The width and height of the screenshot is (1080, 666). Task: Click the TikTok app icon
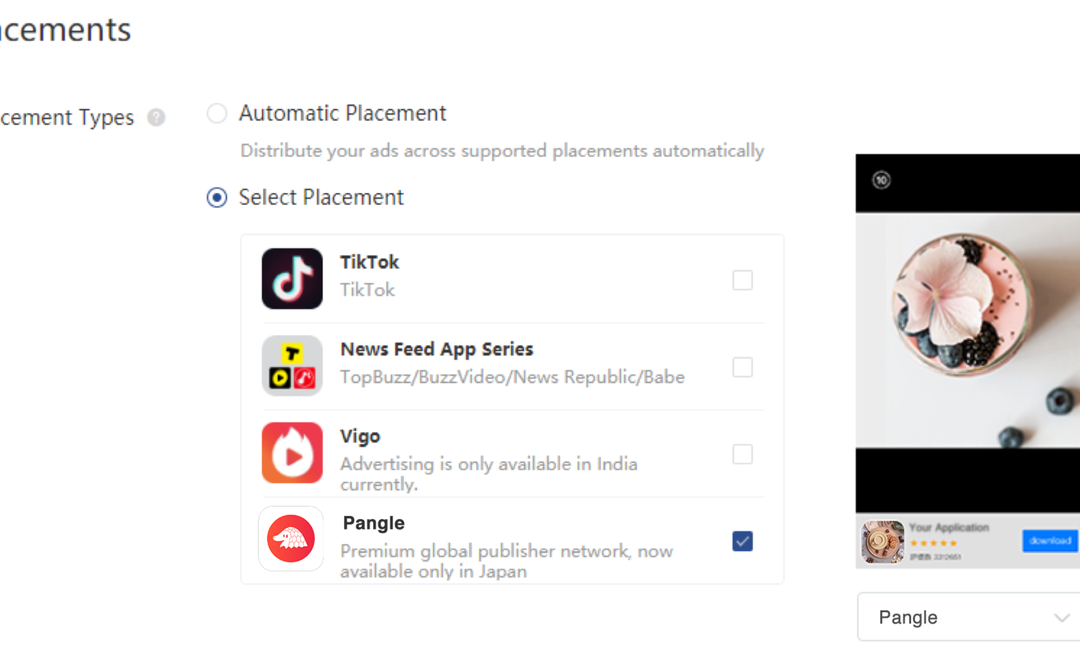(x=292, y=278)
